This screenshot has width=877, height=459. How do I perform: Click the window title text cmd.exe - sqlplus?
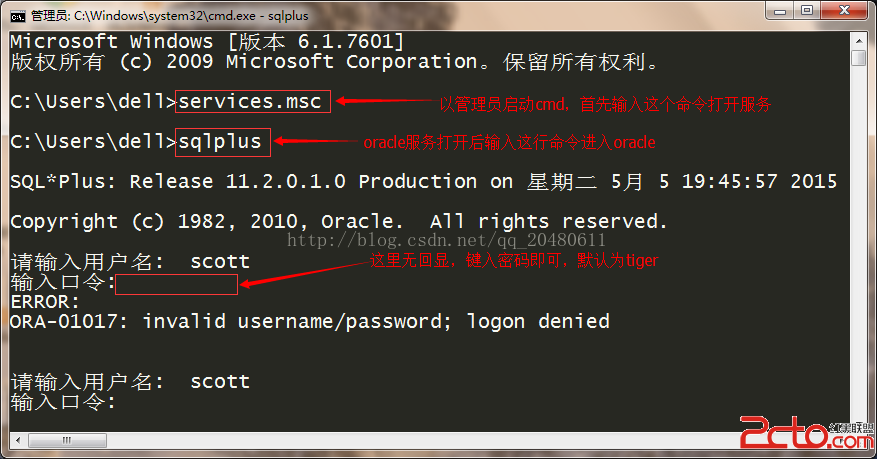(191, 16)
